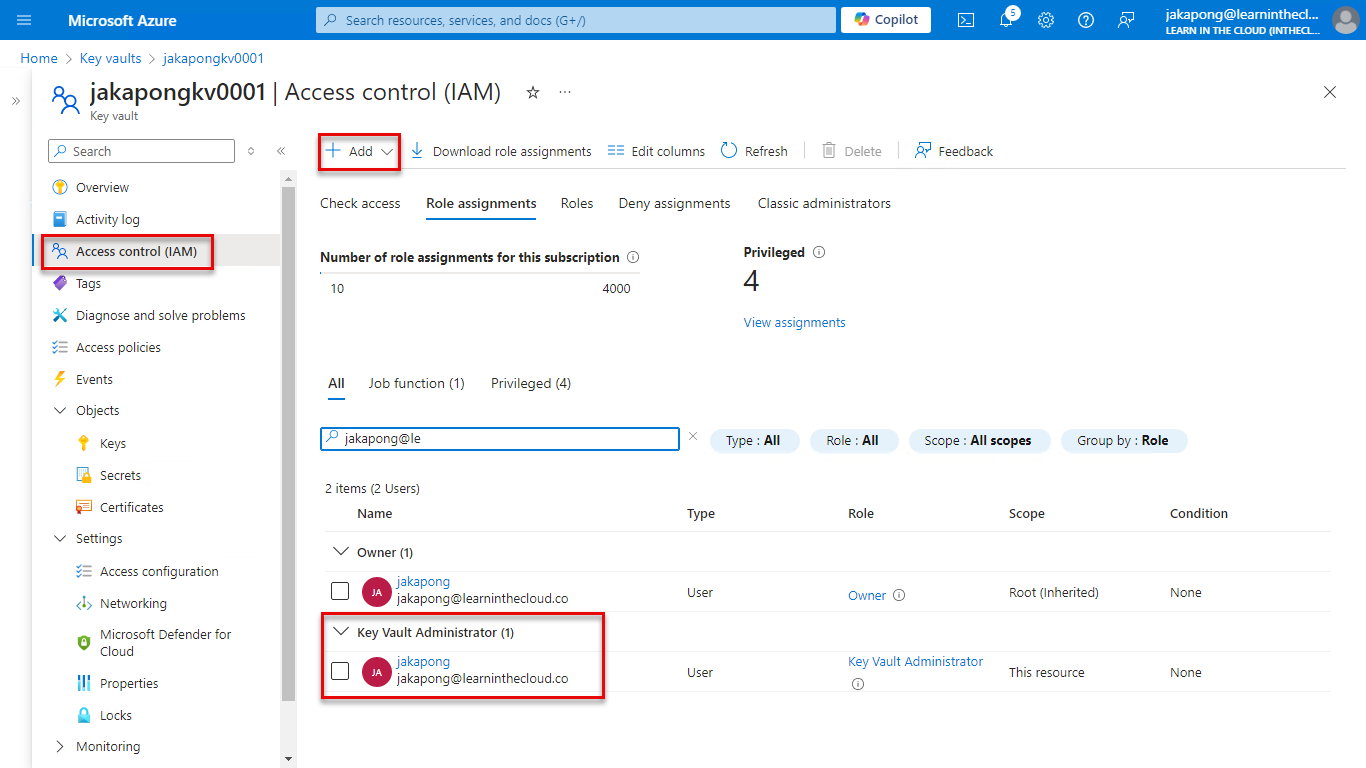This screenshot has width=1366, height=768.
Task: Open Access configuration settings
Action: pyautogui.click(x=159, y=571)
